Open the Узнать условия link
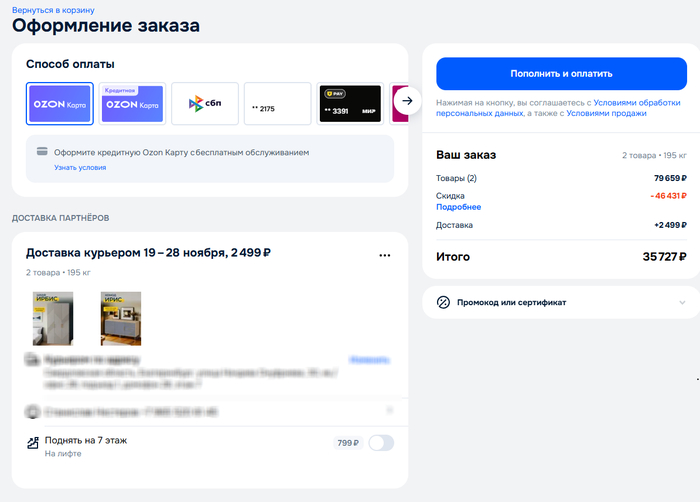The image size is (700, 502). tap(80, 168)
